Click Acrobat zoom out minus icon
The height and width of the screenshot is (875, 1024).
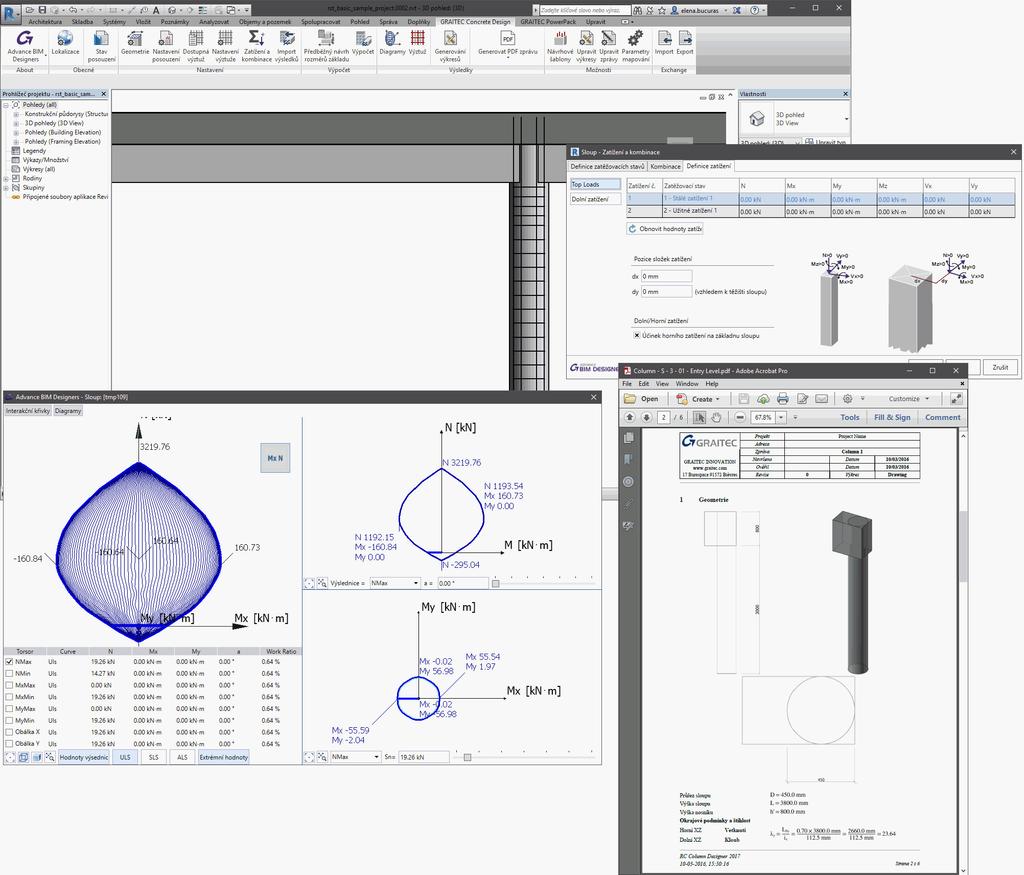click(740, 417)
